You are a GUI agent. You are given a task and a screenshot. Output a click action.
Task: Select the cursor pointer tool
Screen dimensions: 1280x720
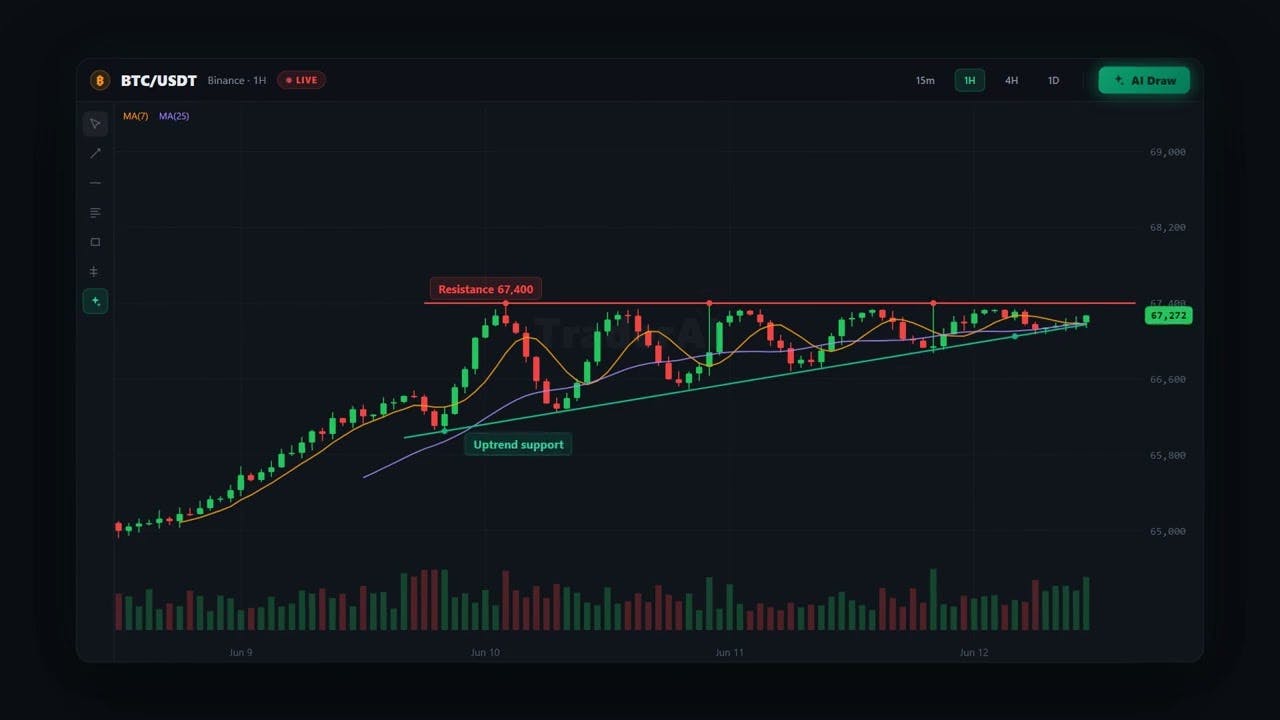tap(95, 124)
